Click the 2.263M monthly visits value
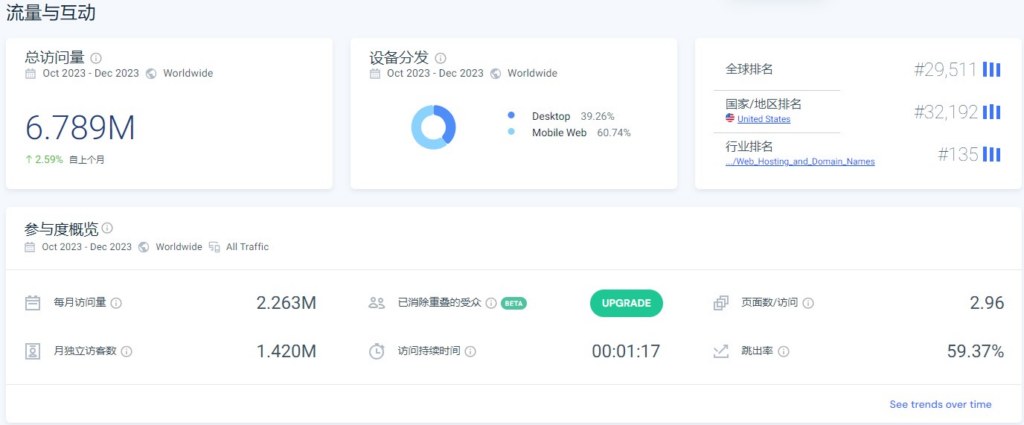Viewport: 1024px width, 425px height. point(286,303)
